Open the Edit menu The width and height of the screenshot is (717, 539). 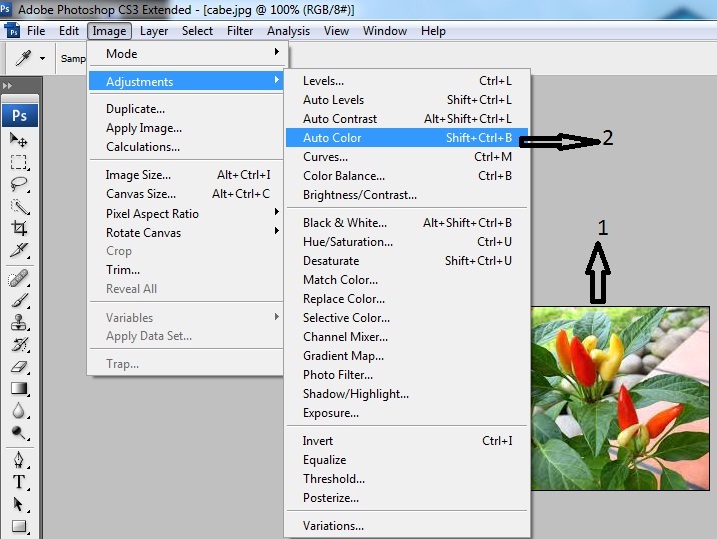69,31
